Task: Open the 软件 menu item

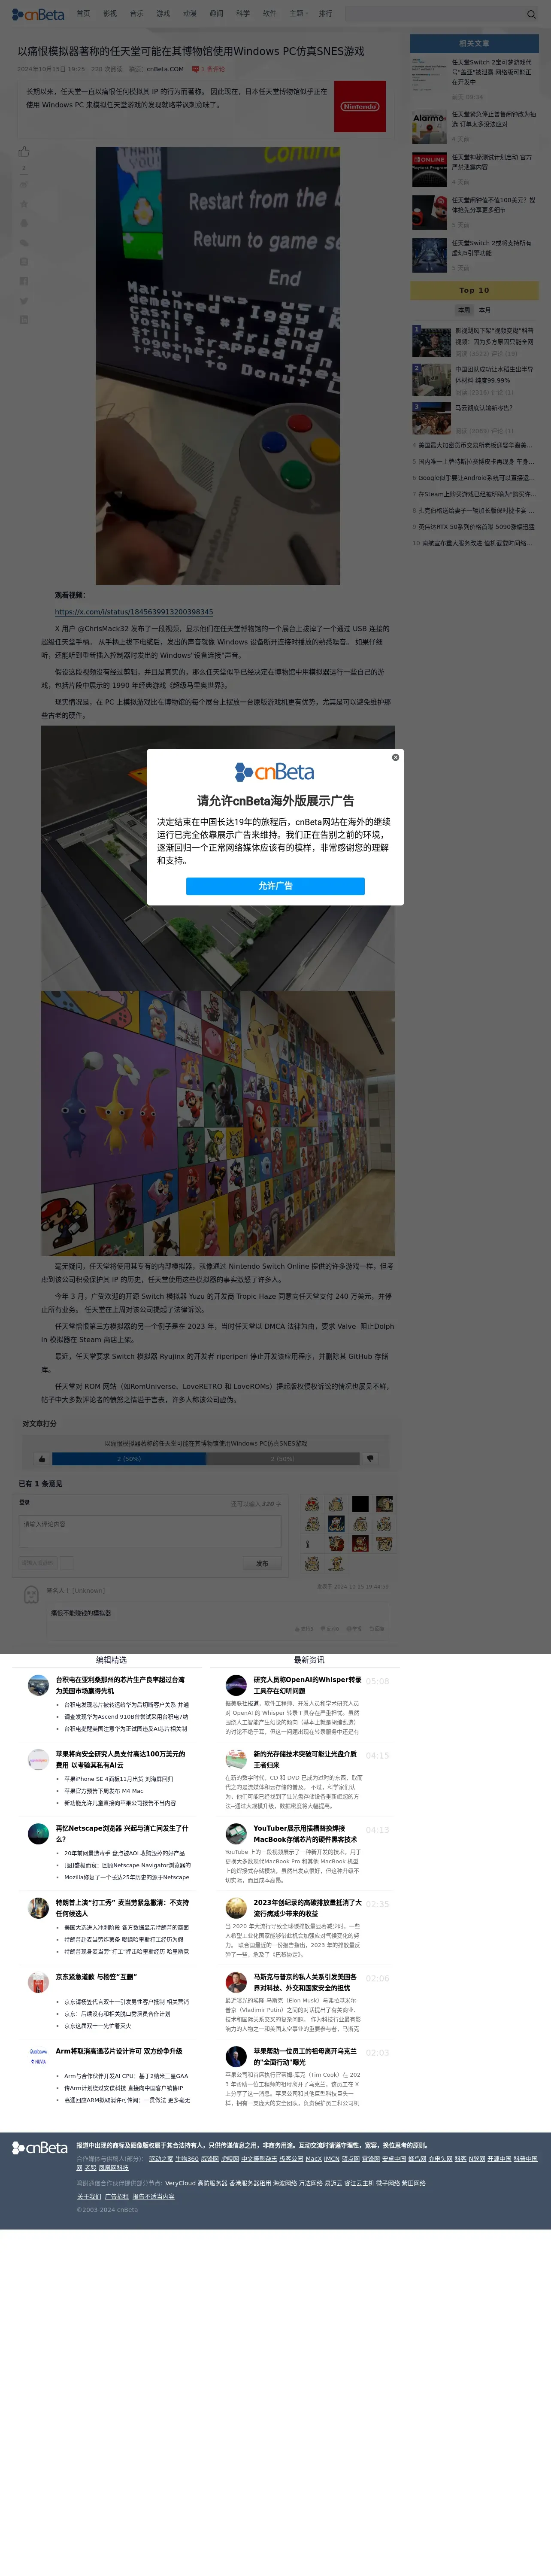Action: coord(269,14)
